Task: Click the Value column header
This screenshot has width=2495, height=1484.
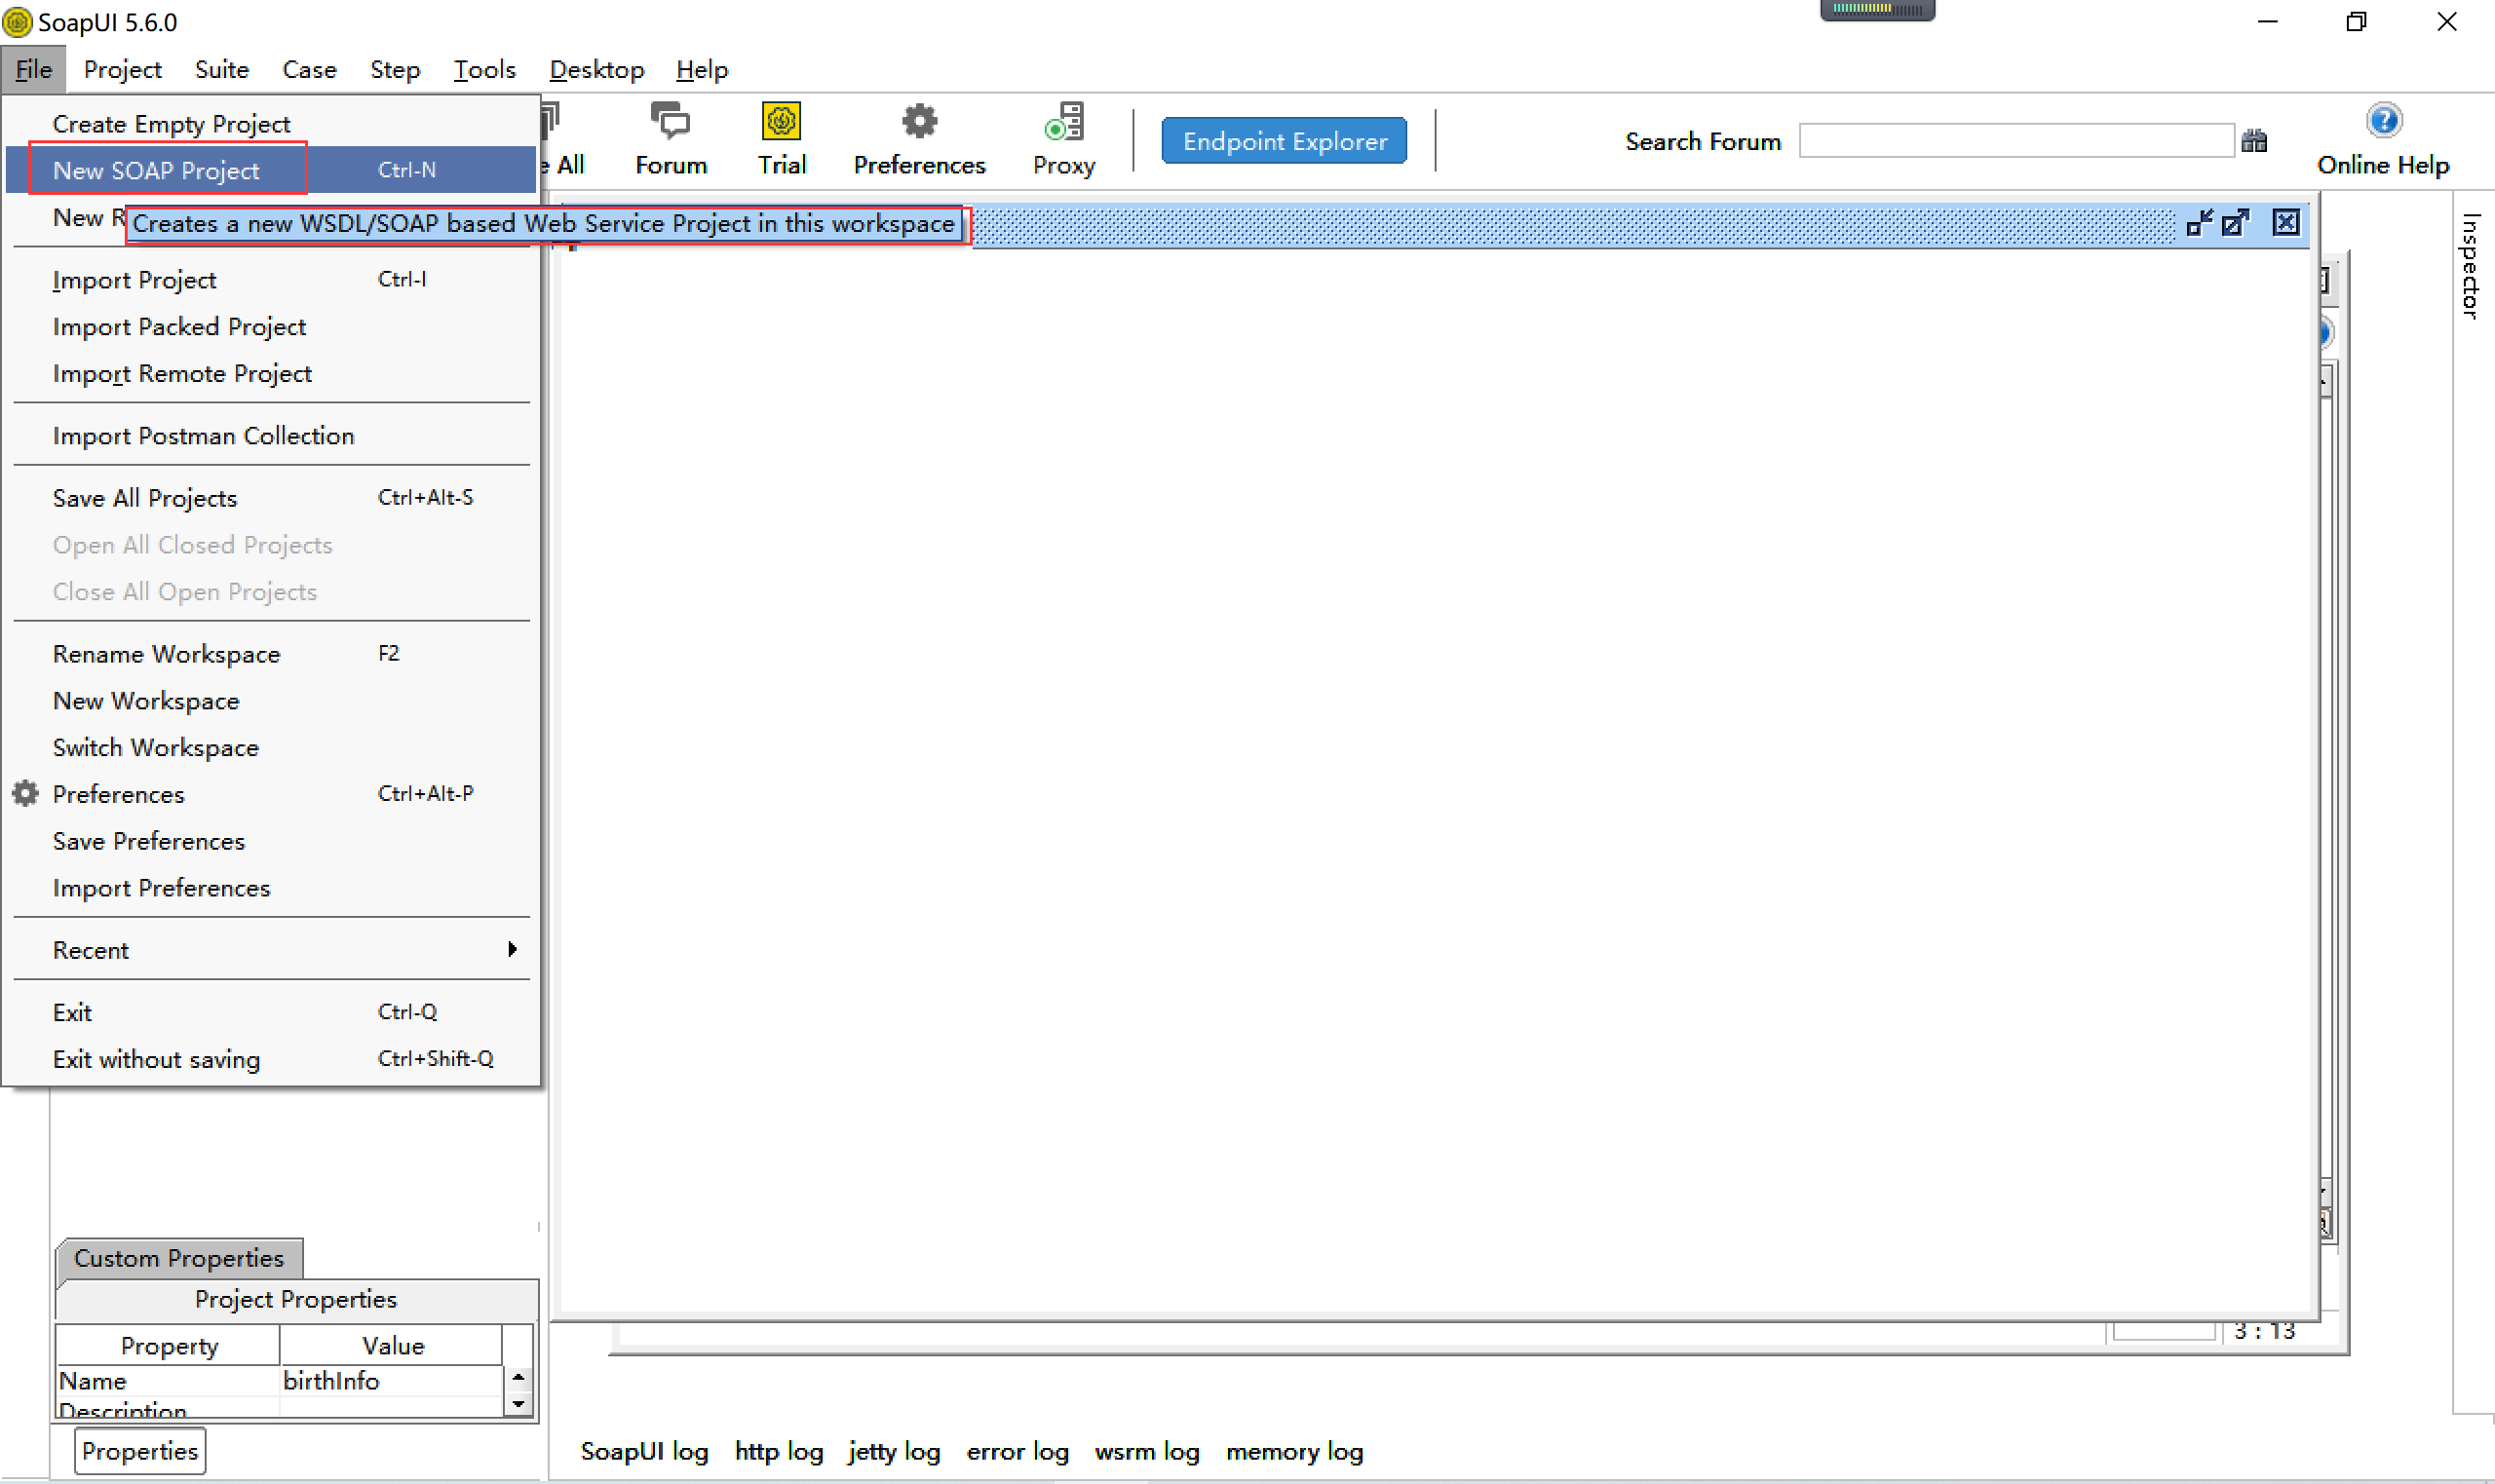Action: point(392,1346)
